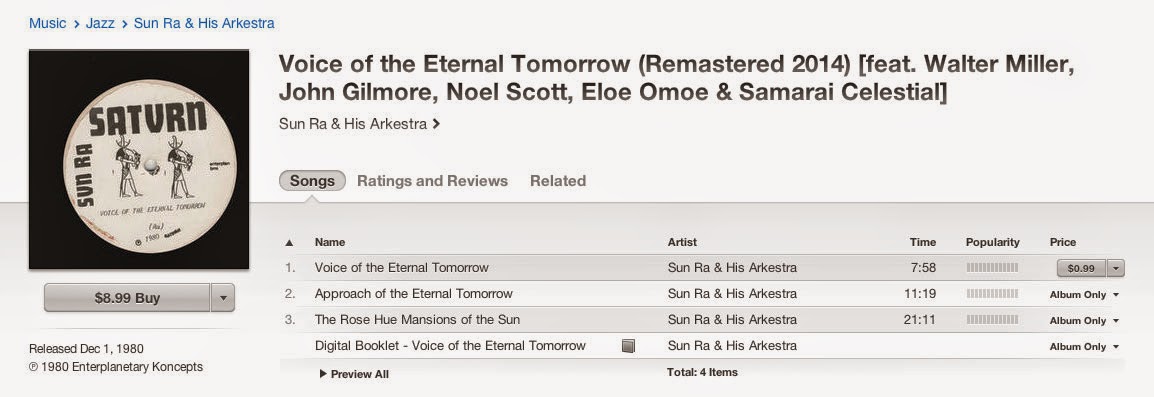Click the sort arrow in track number column

coord(289,242)
